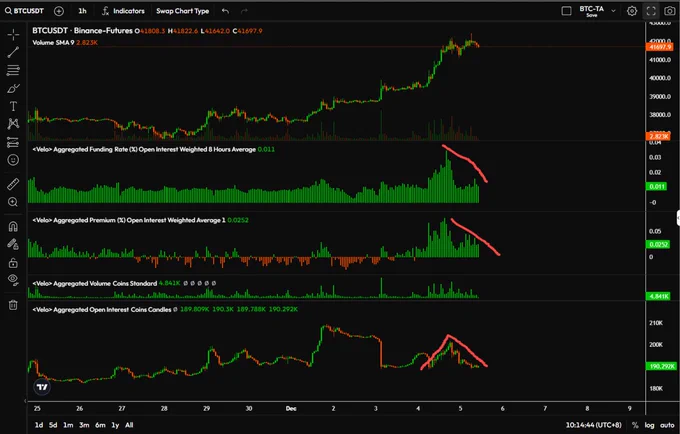Toggle stay in drawing mode
This screenshot has width=680, height=434.
pos(13,245)
